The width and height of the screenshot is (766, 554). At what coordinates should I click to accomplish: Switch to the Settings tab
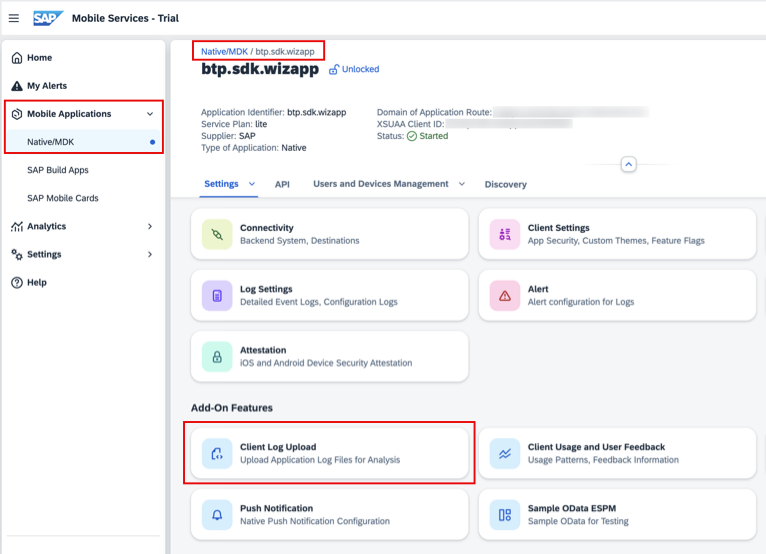point(221,184)
